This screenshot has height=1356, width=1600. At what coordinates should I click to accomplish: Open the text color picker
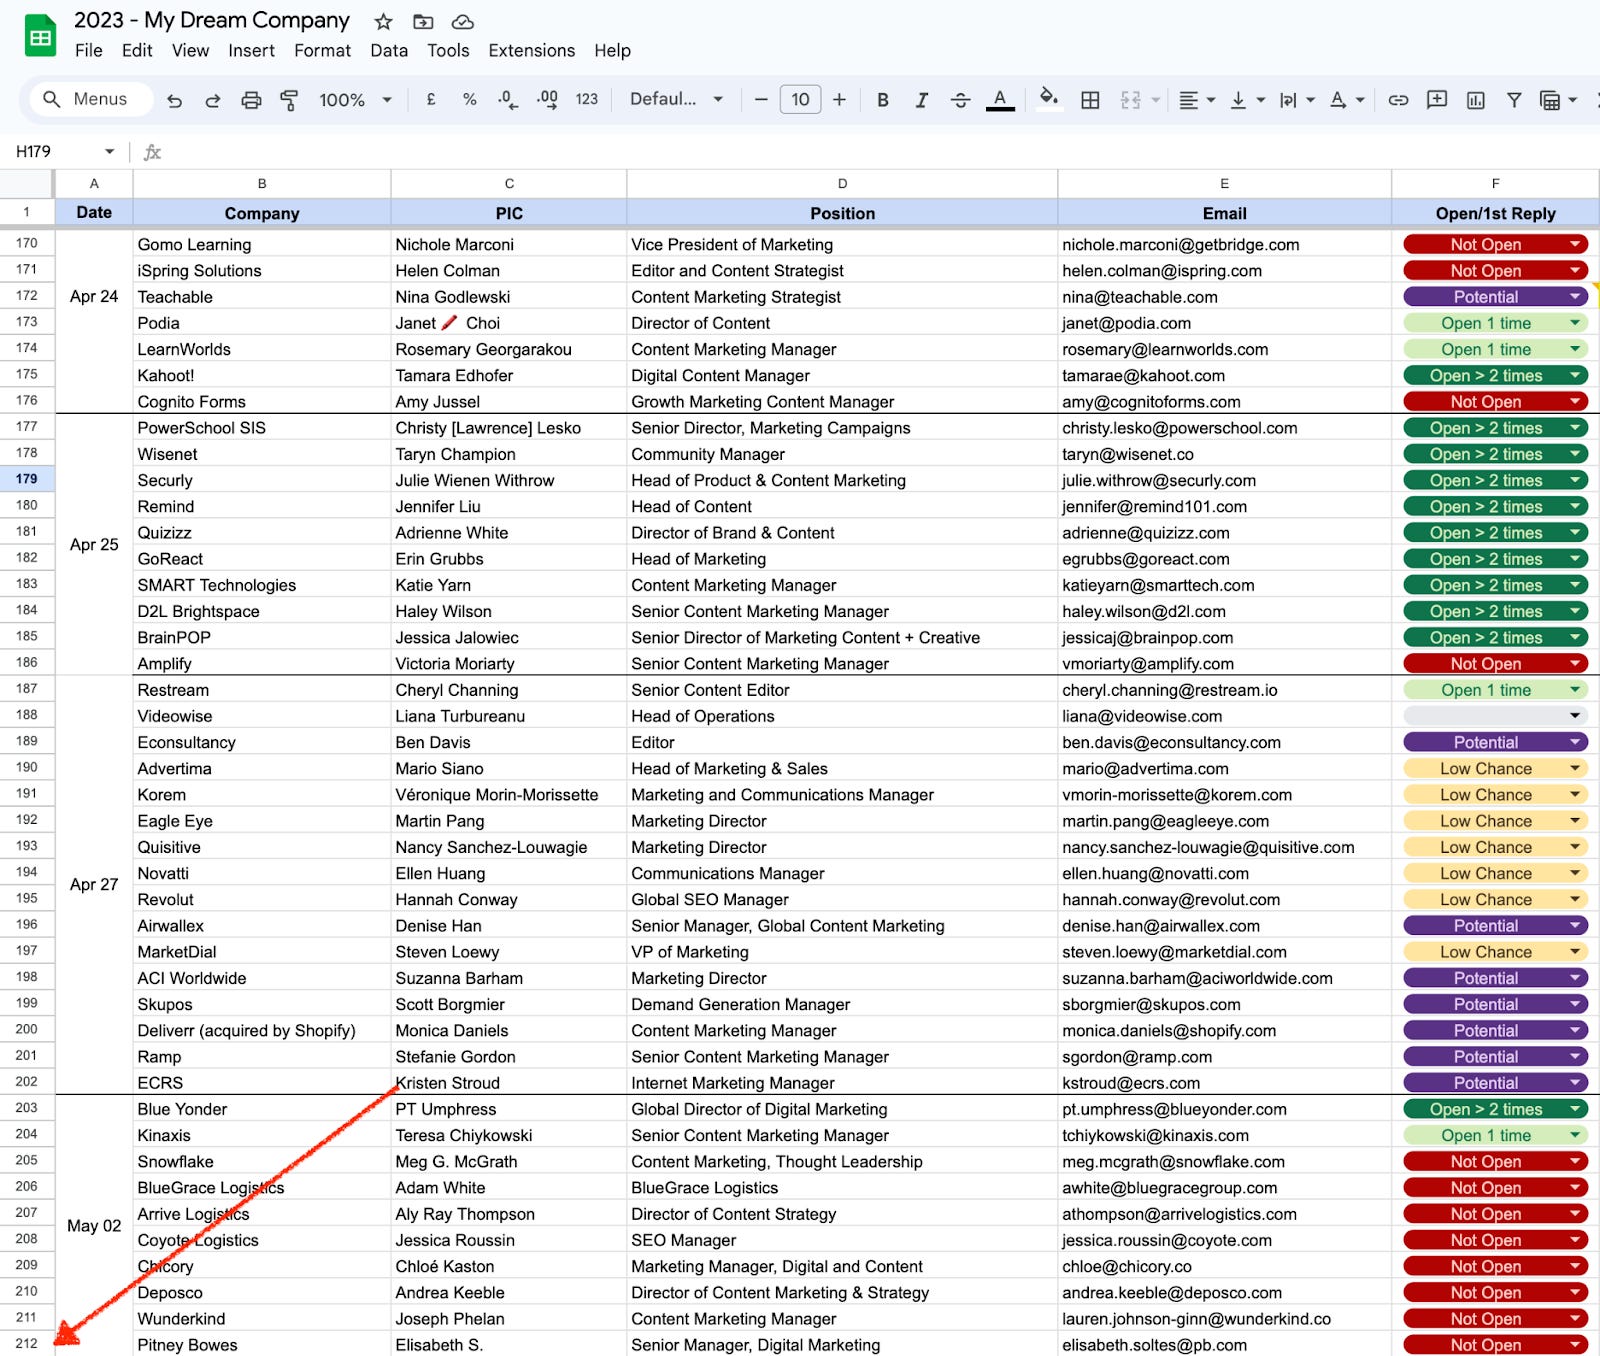[1000, 100]
